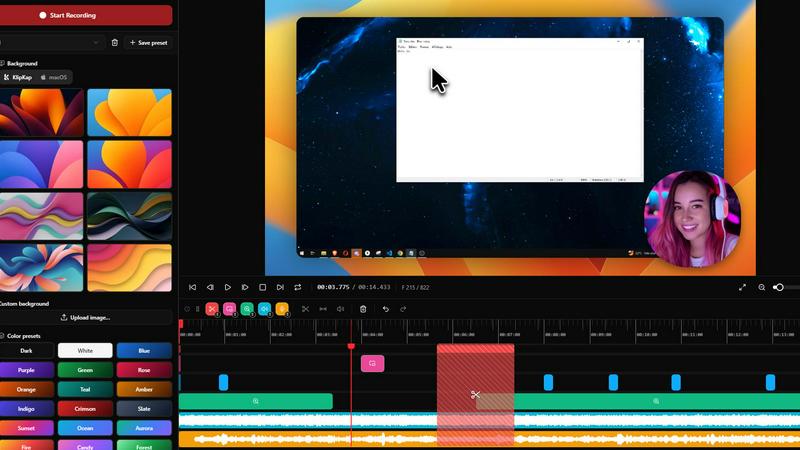Switch to the macOS backgrounds tab

point(54,78)
